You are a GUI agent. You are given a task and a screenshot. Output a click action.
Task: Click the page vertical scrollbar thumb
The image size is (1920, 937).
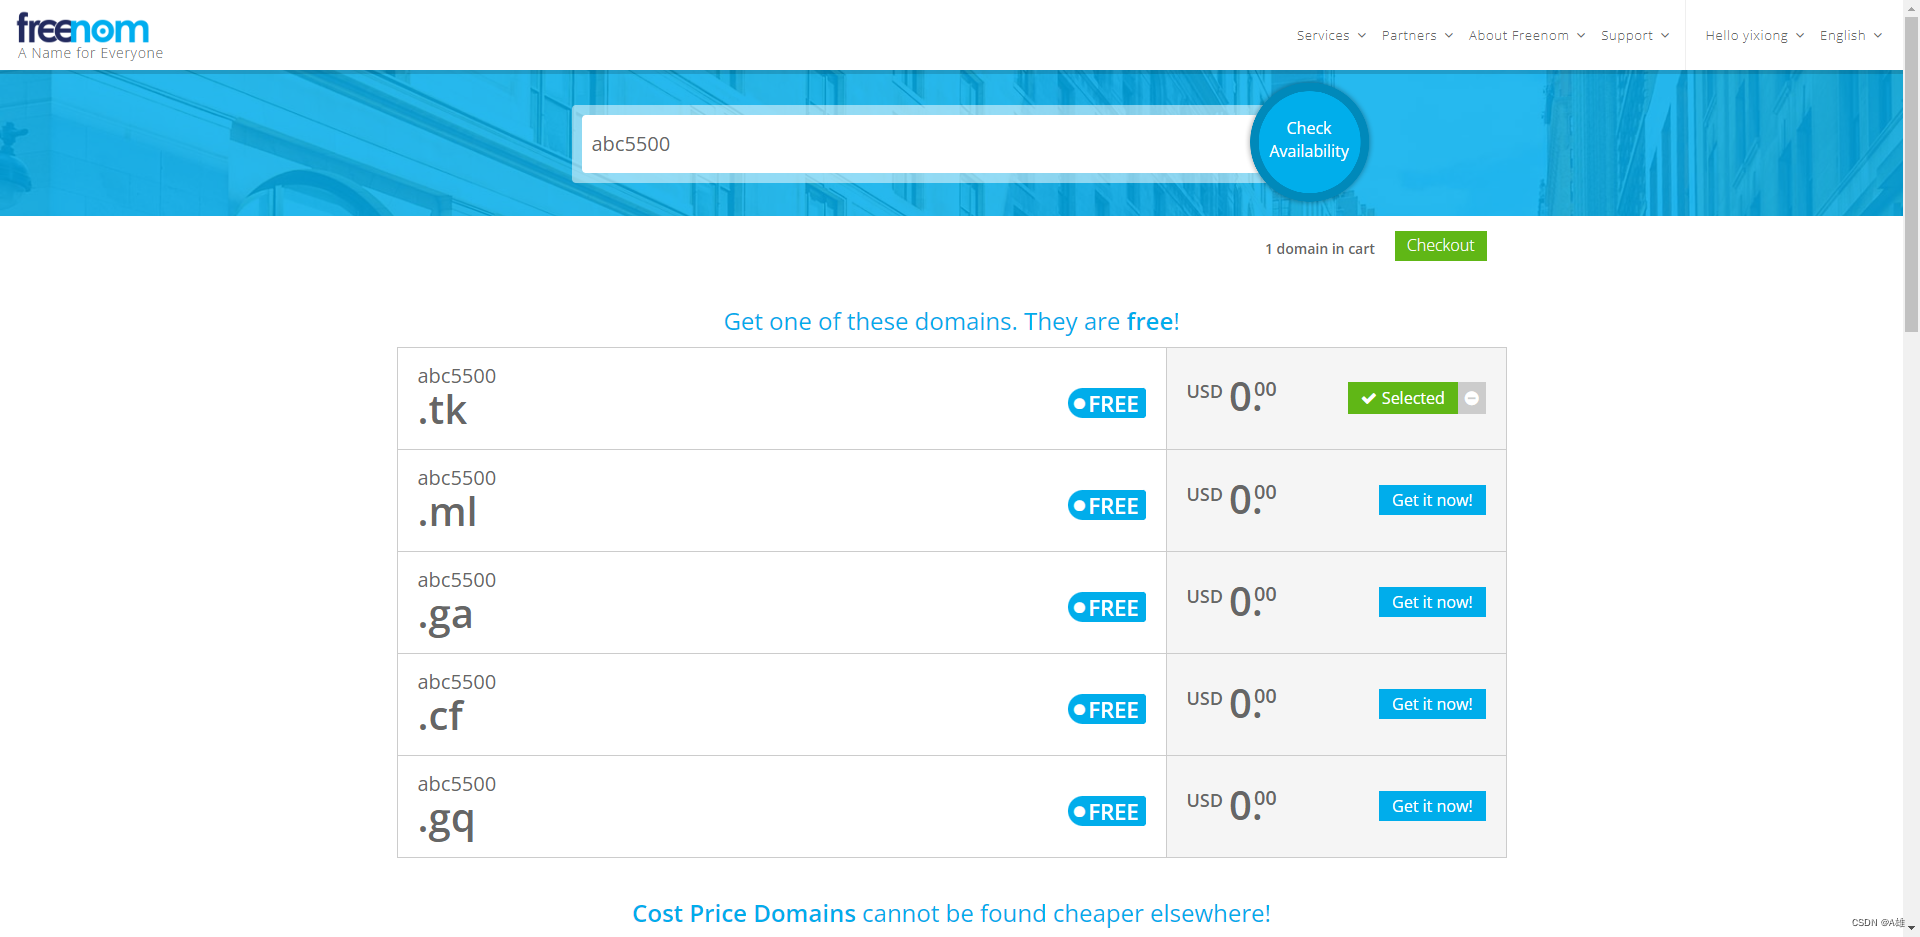coord(1911,173)
